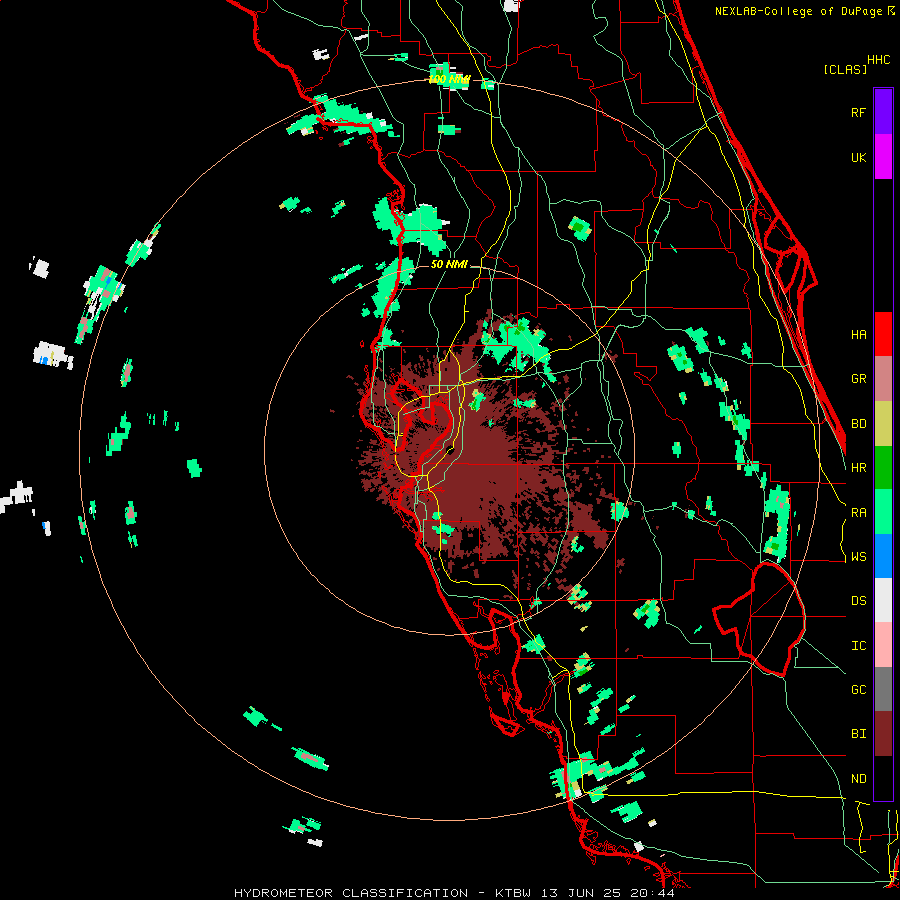Click the RF purple legend swatch
Viewport: 900px width, 900px height.
point(883,112)
